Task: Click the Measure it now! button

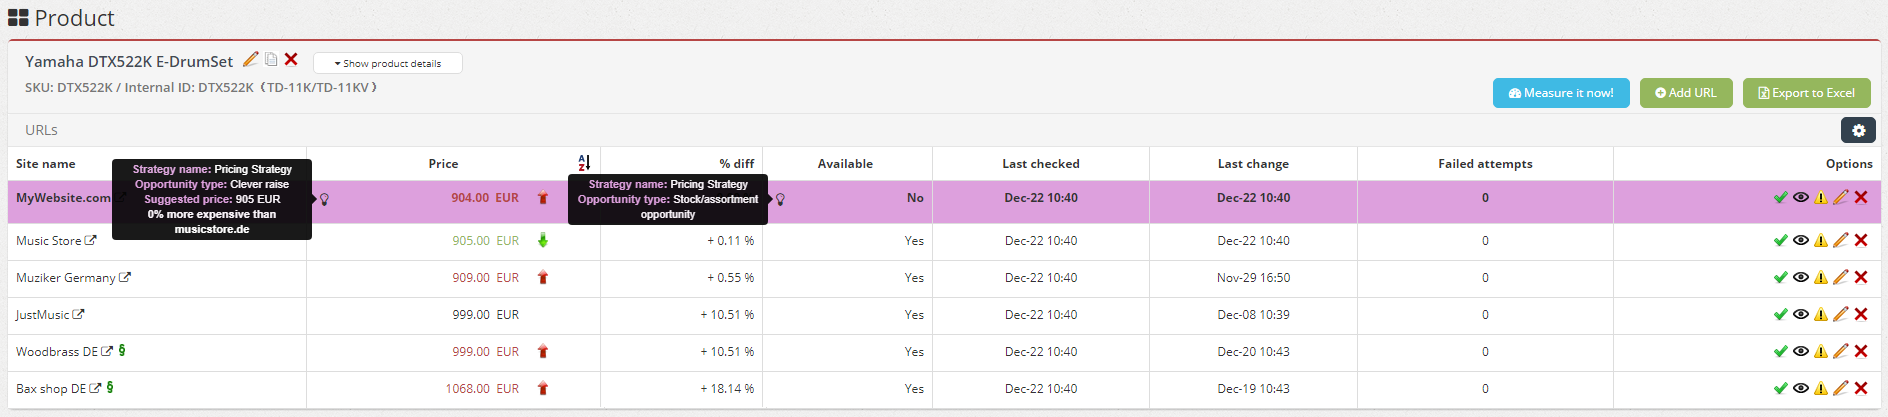Action: (1561, 93)
